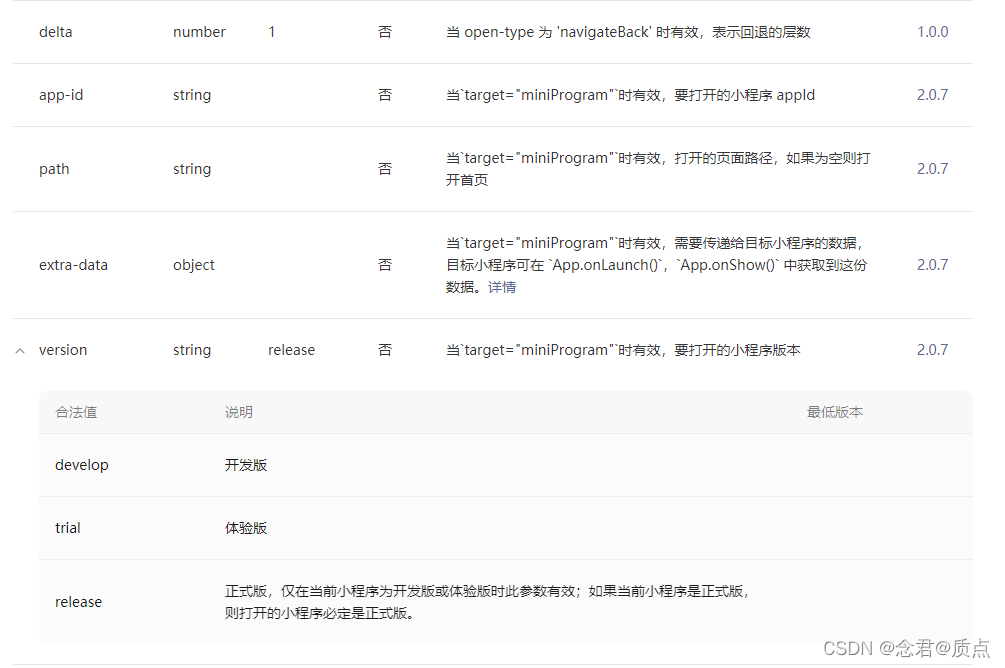Select the trial legal value row

click(x=67, y=528)
